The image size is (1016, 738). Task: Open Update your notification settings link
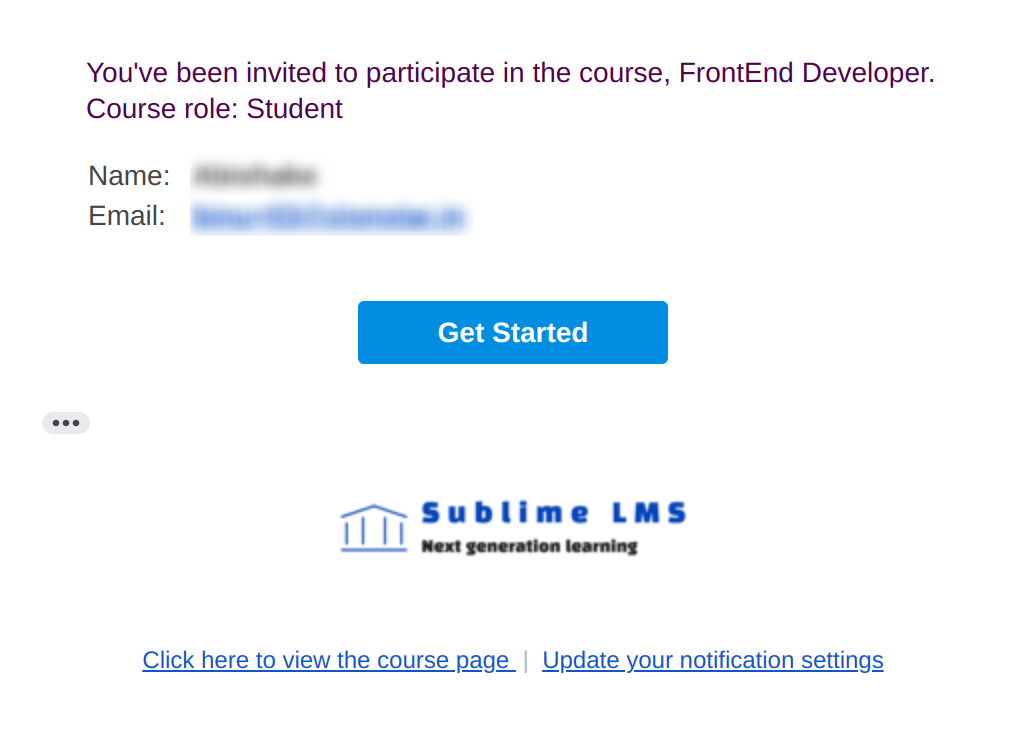pyautogui.click(x=712, y=660)
